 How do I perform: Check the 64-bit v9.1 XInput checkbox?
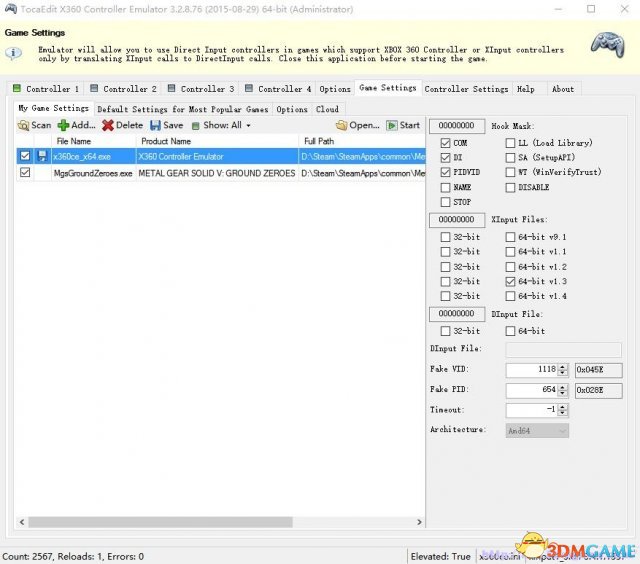(x=510, y=237)
